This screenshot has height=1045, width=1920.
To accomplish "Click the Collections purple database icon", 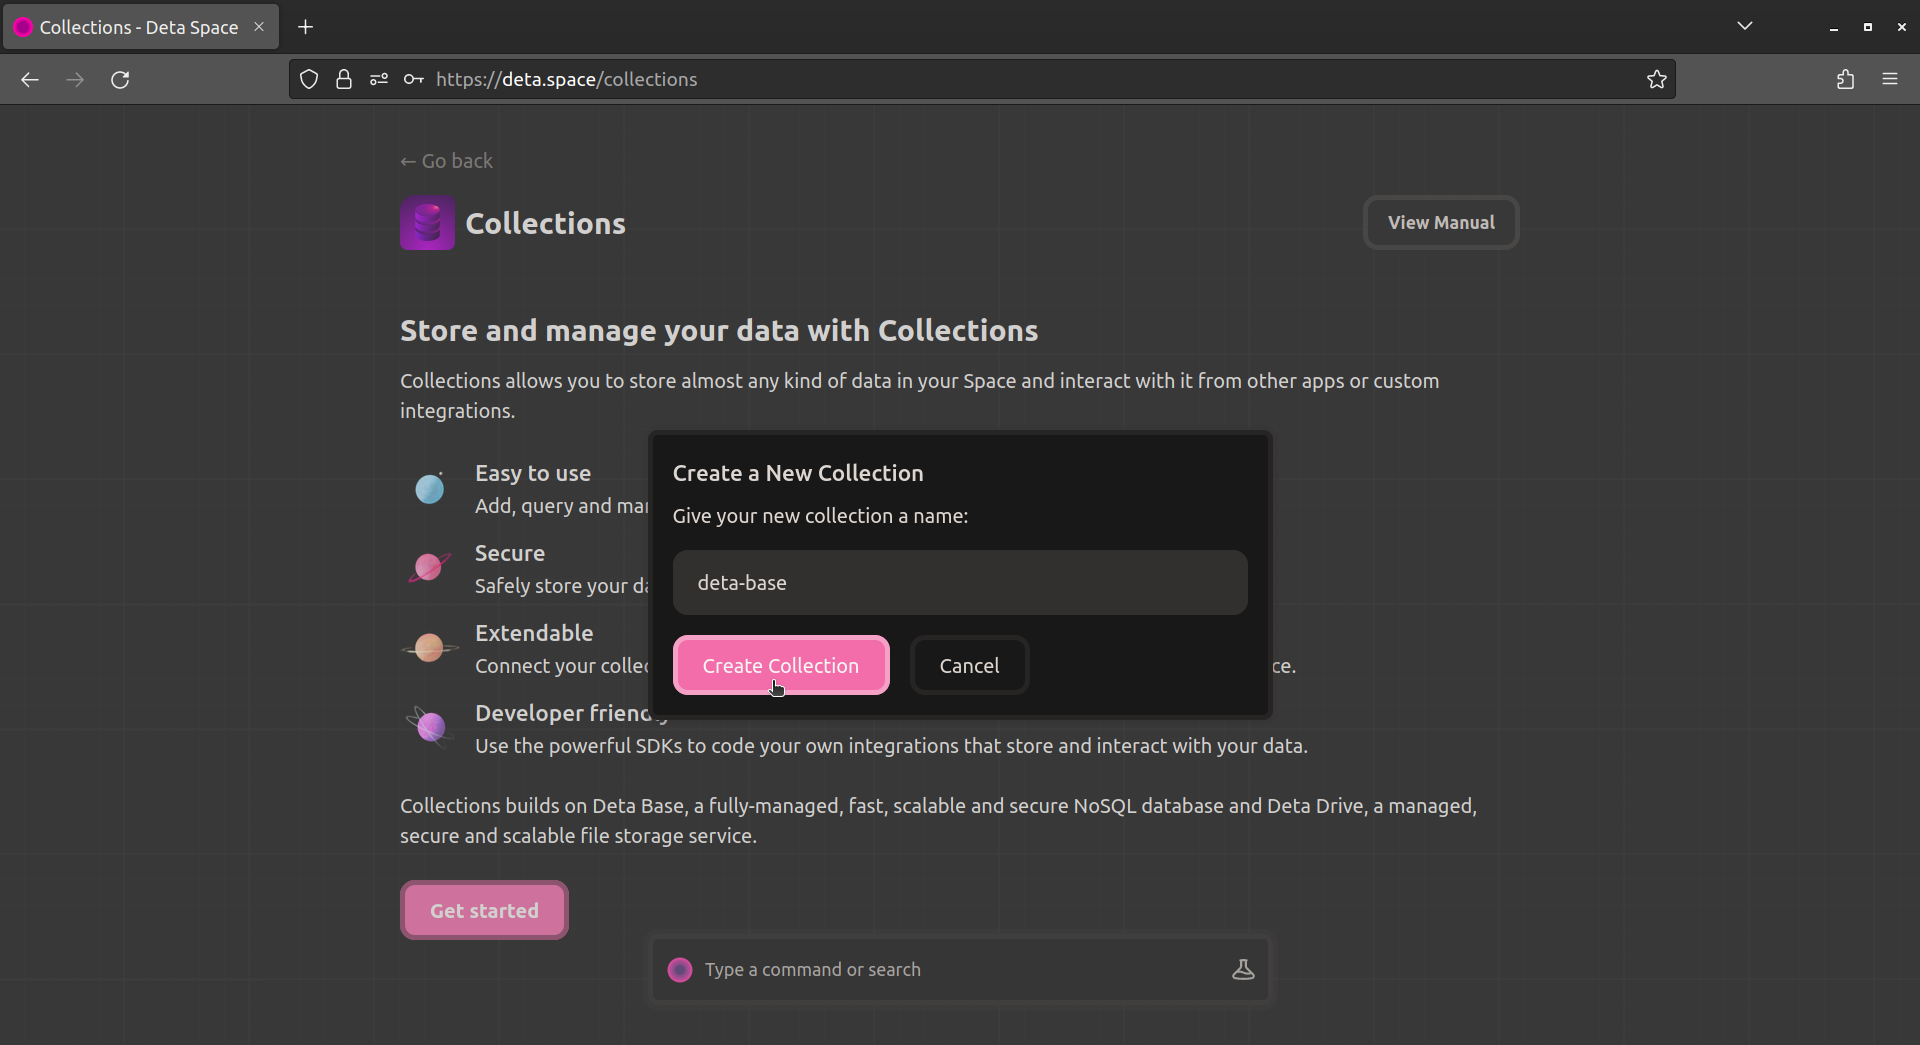I will point(427,223).
